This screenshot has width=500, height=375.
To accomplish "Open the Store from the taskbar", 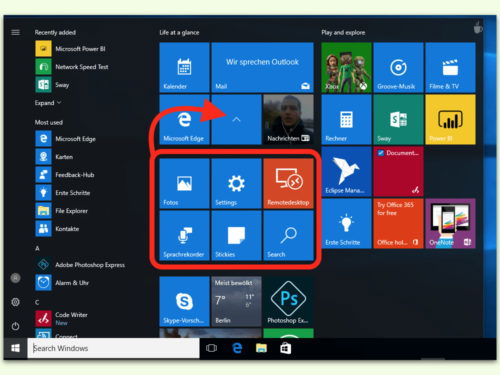I will click(x=286, y=348).
